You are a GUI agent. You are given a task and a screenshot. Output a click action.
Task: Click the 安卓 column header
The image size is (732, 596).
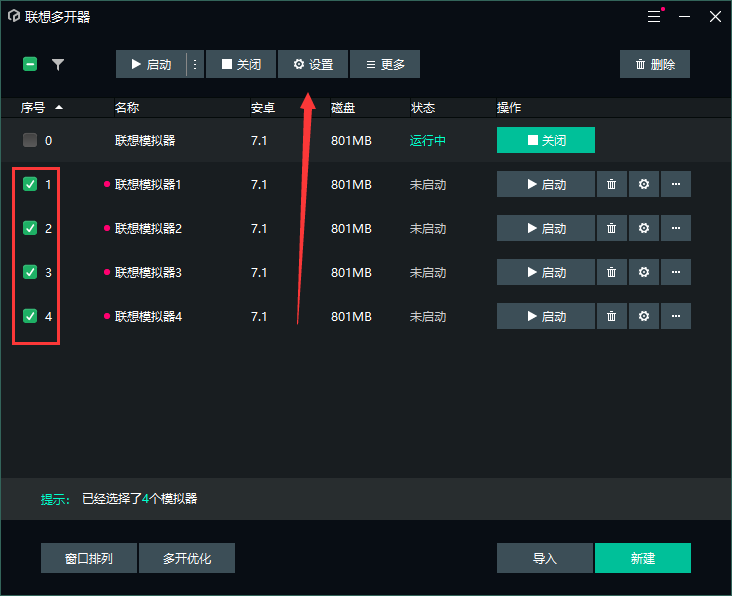coord(263,108)
